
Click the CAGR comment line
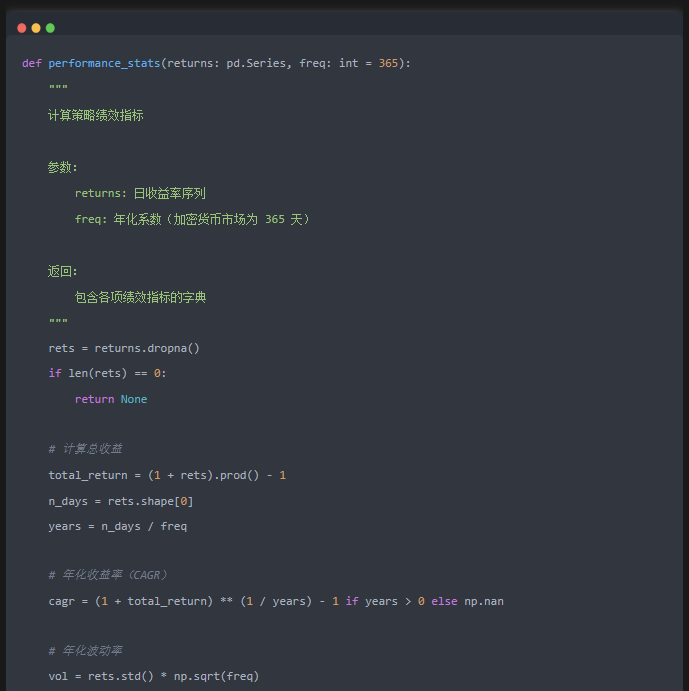(108, 575)
